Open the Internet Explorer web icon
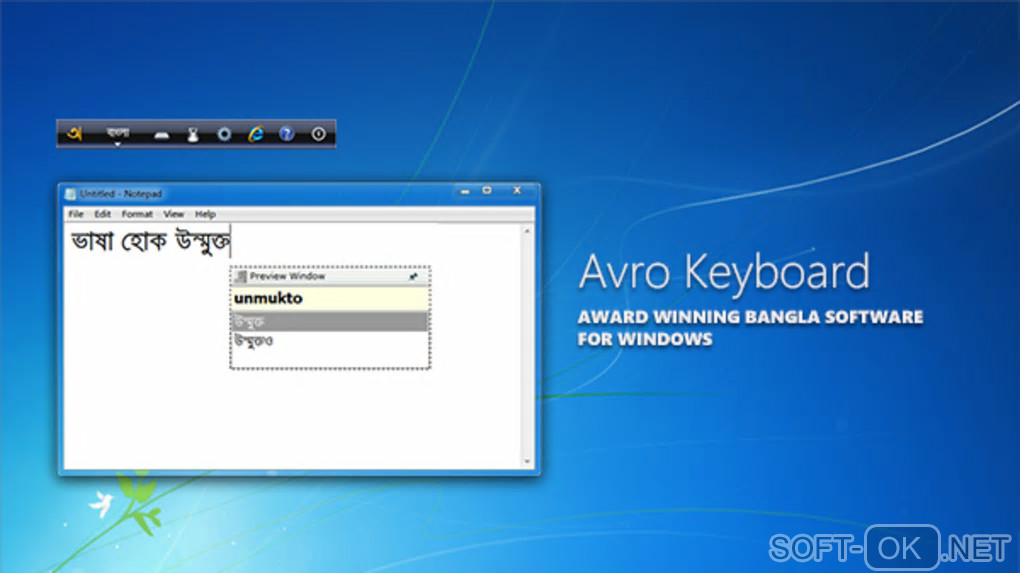 256,134
